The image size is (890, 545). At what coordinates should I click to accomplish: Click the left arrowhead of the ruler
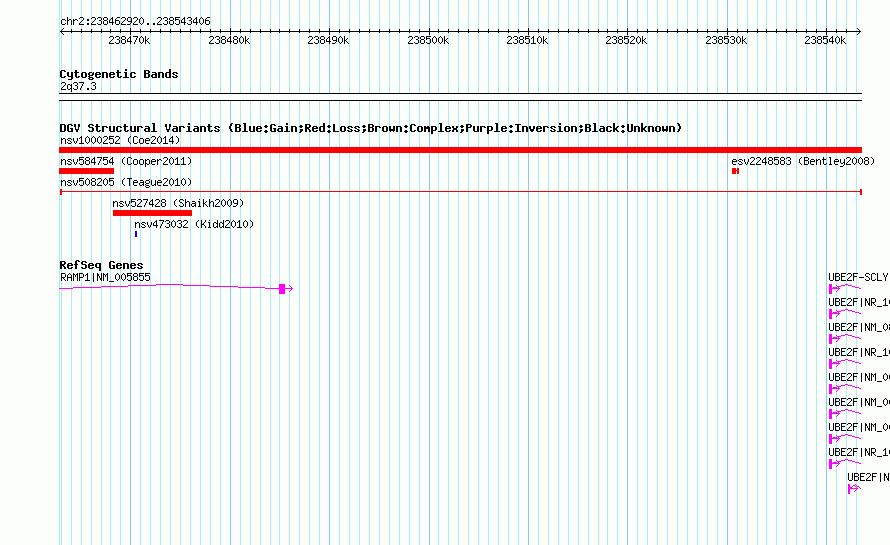(62, 31)
